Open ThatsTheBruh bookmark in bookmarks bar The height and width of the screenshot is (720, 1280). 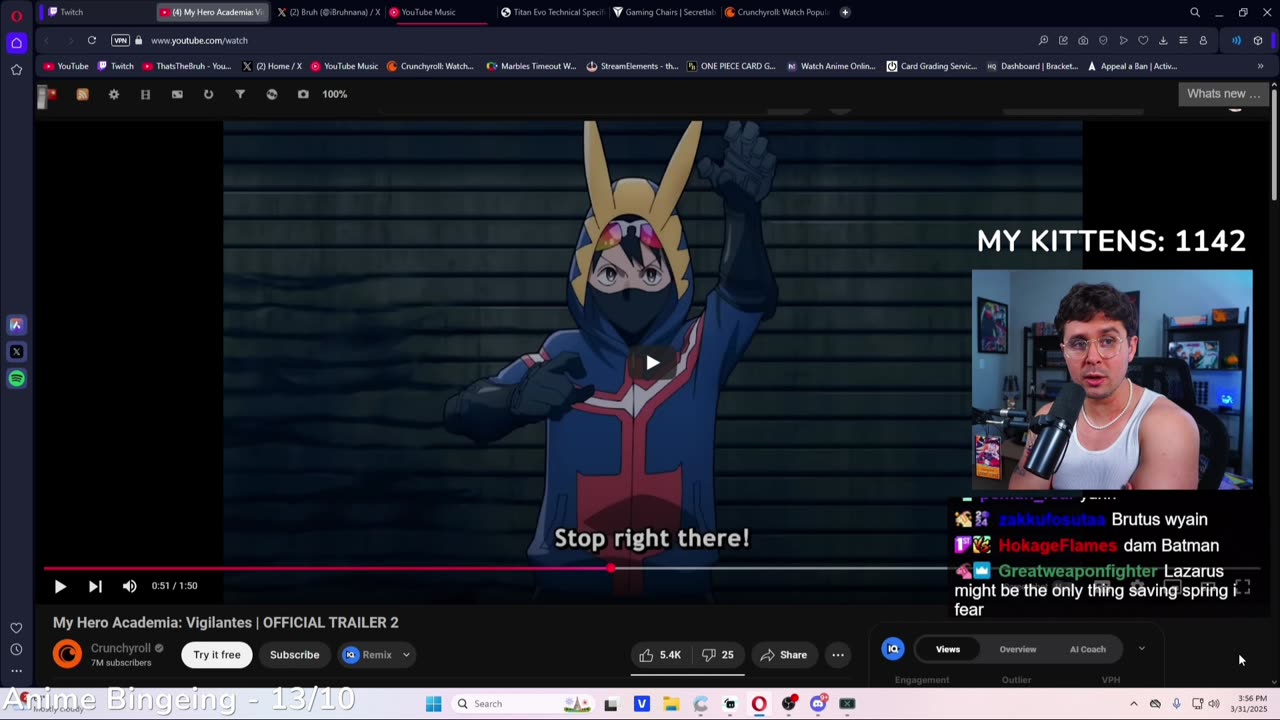[x=187, y=66]
